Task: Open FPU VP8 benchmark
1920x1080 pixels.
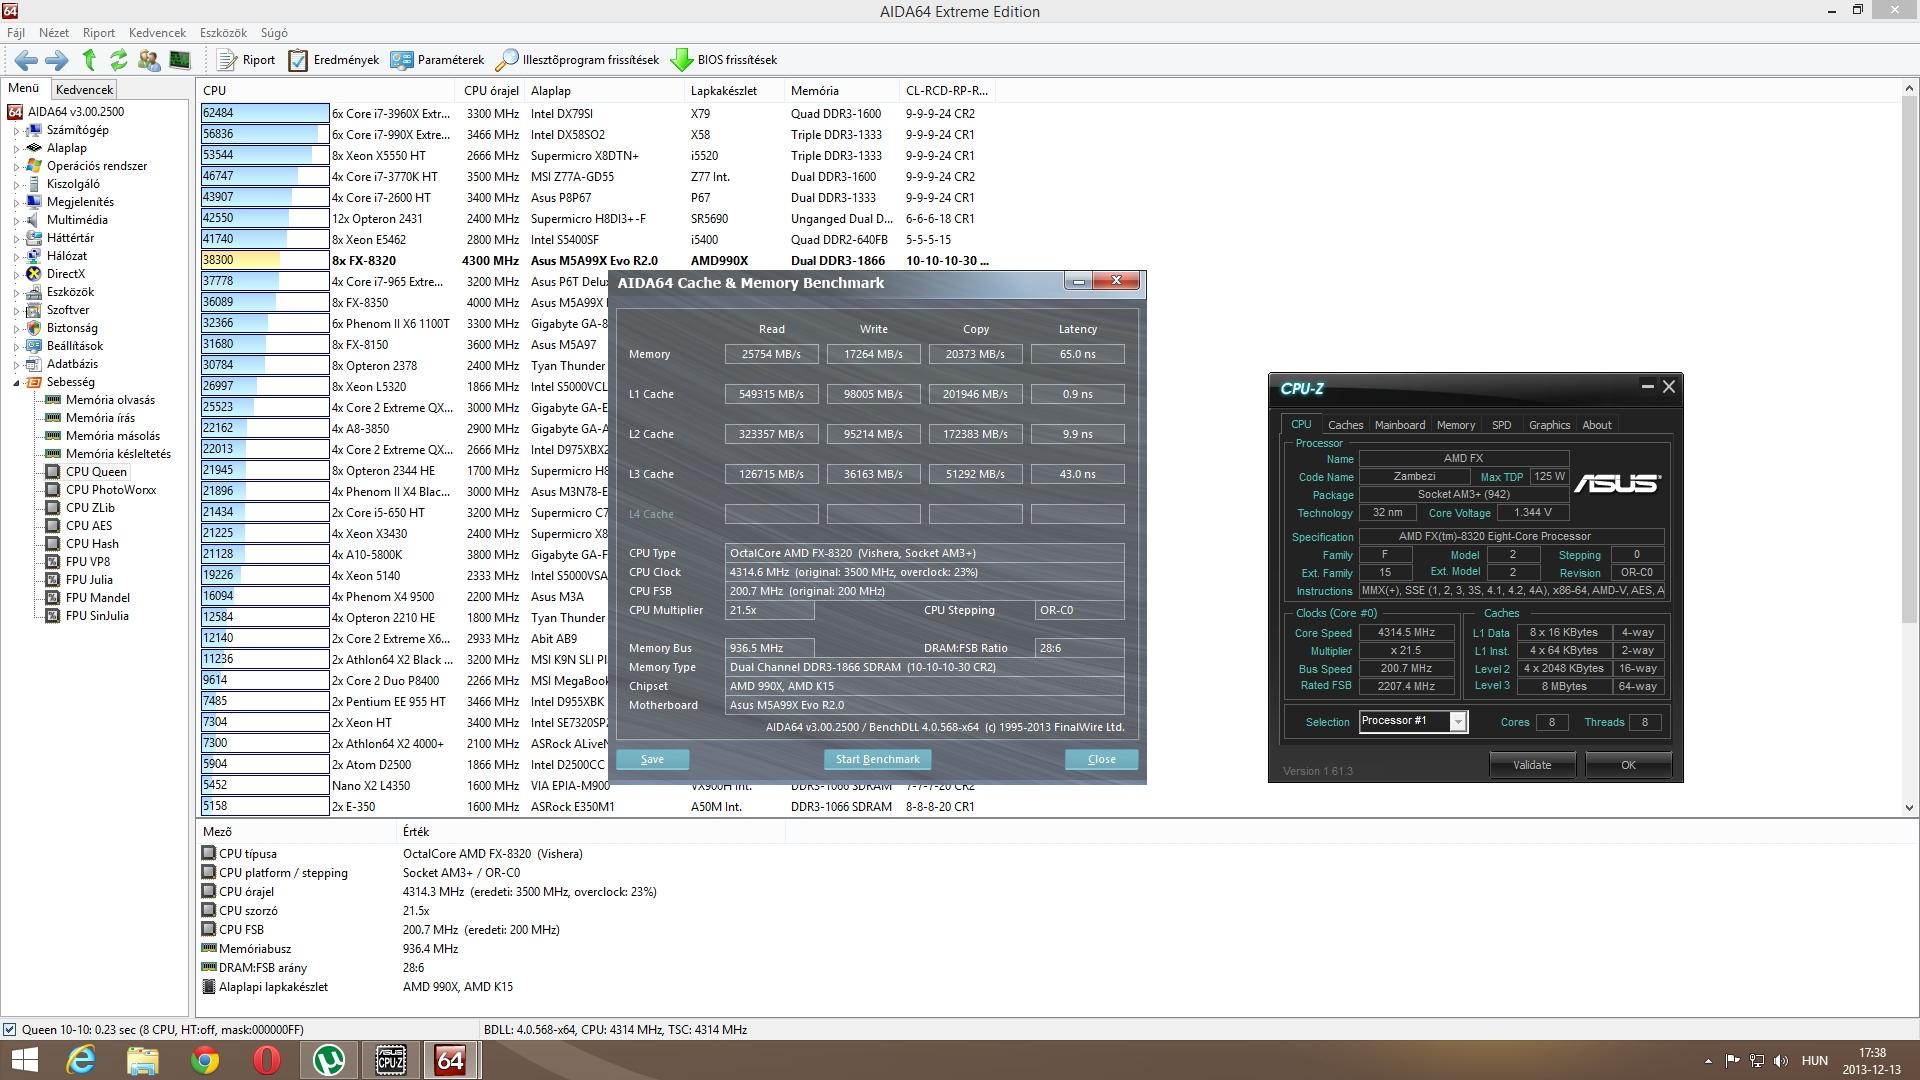Action: coord(88,562)
